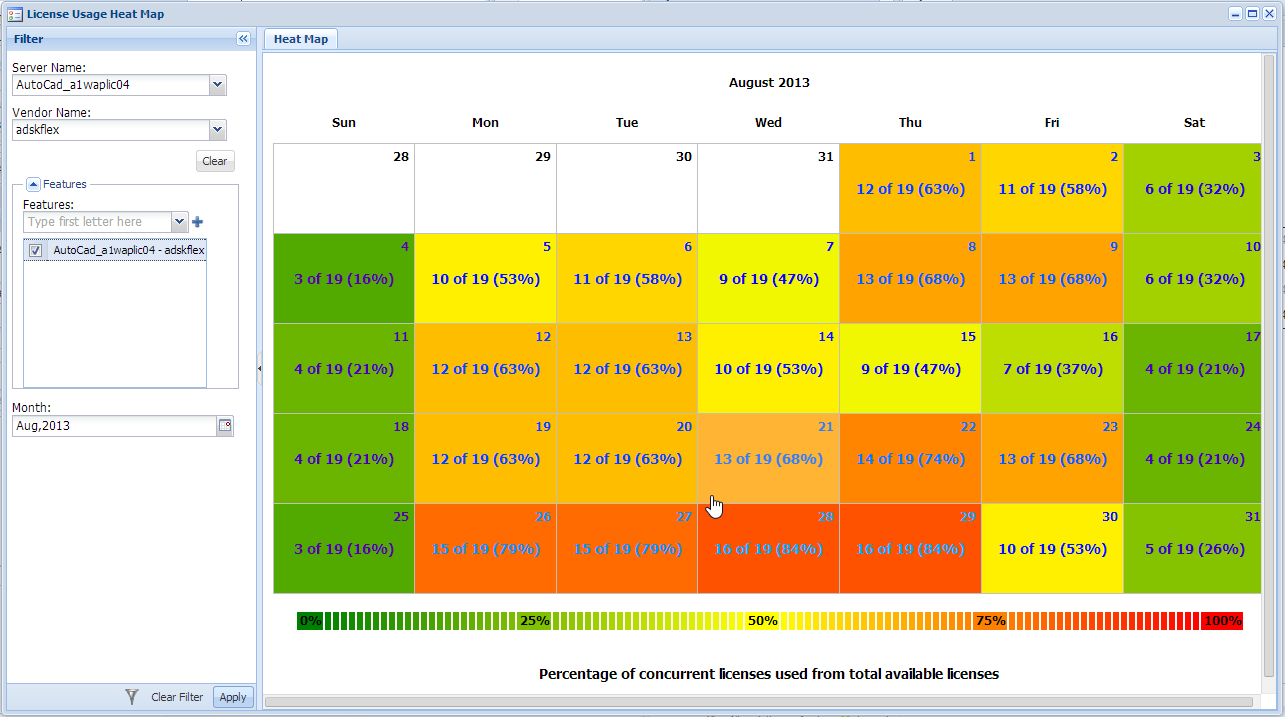Select August 11 cell 4 of 19 (21%)
This screenshot has height=717, width=1285.
[344, 369]
